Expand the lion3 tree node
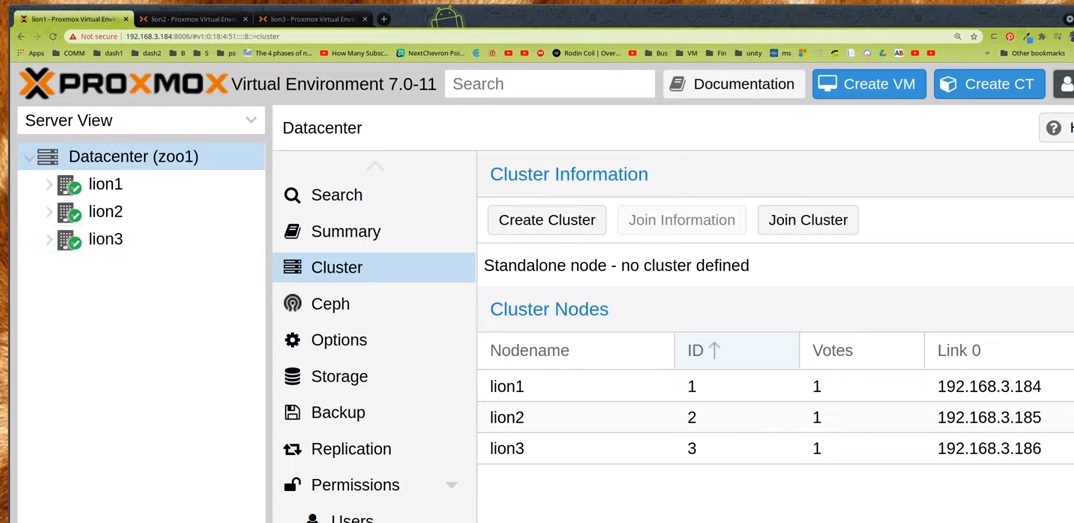This screenshot has width=1074, height=523. click(49, 240)
